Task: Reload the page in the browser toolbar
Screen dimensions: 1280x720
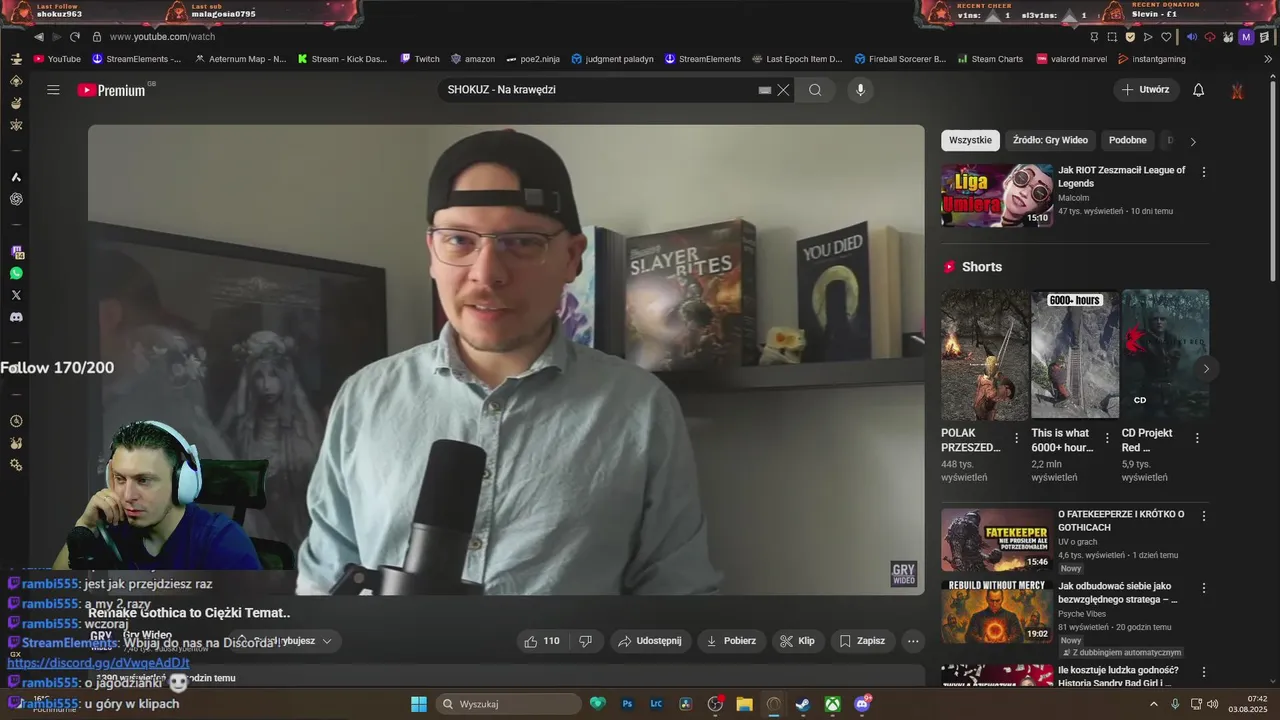Action: point(75,37)
